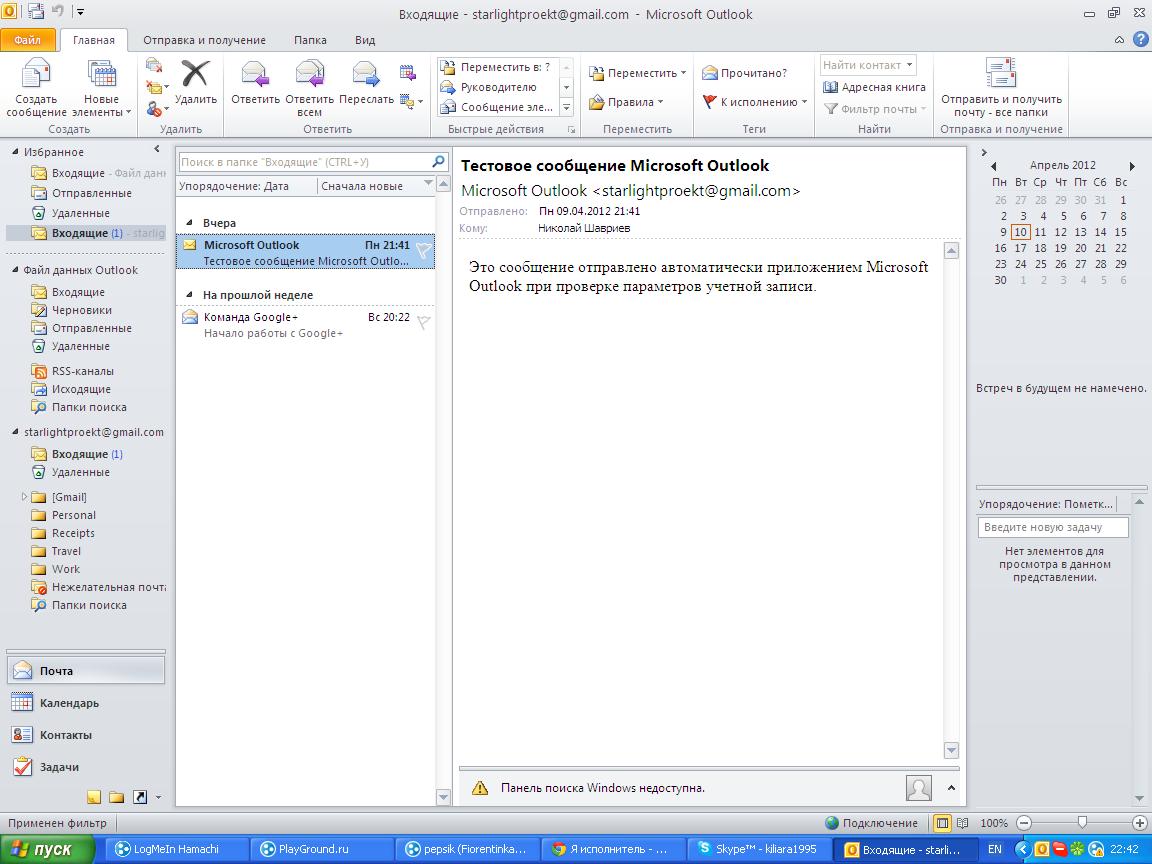Open the Новые элементы icon menu
1152x864 pixels.
click(101, 75)
